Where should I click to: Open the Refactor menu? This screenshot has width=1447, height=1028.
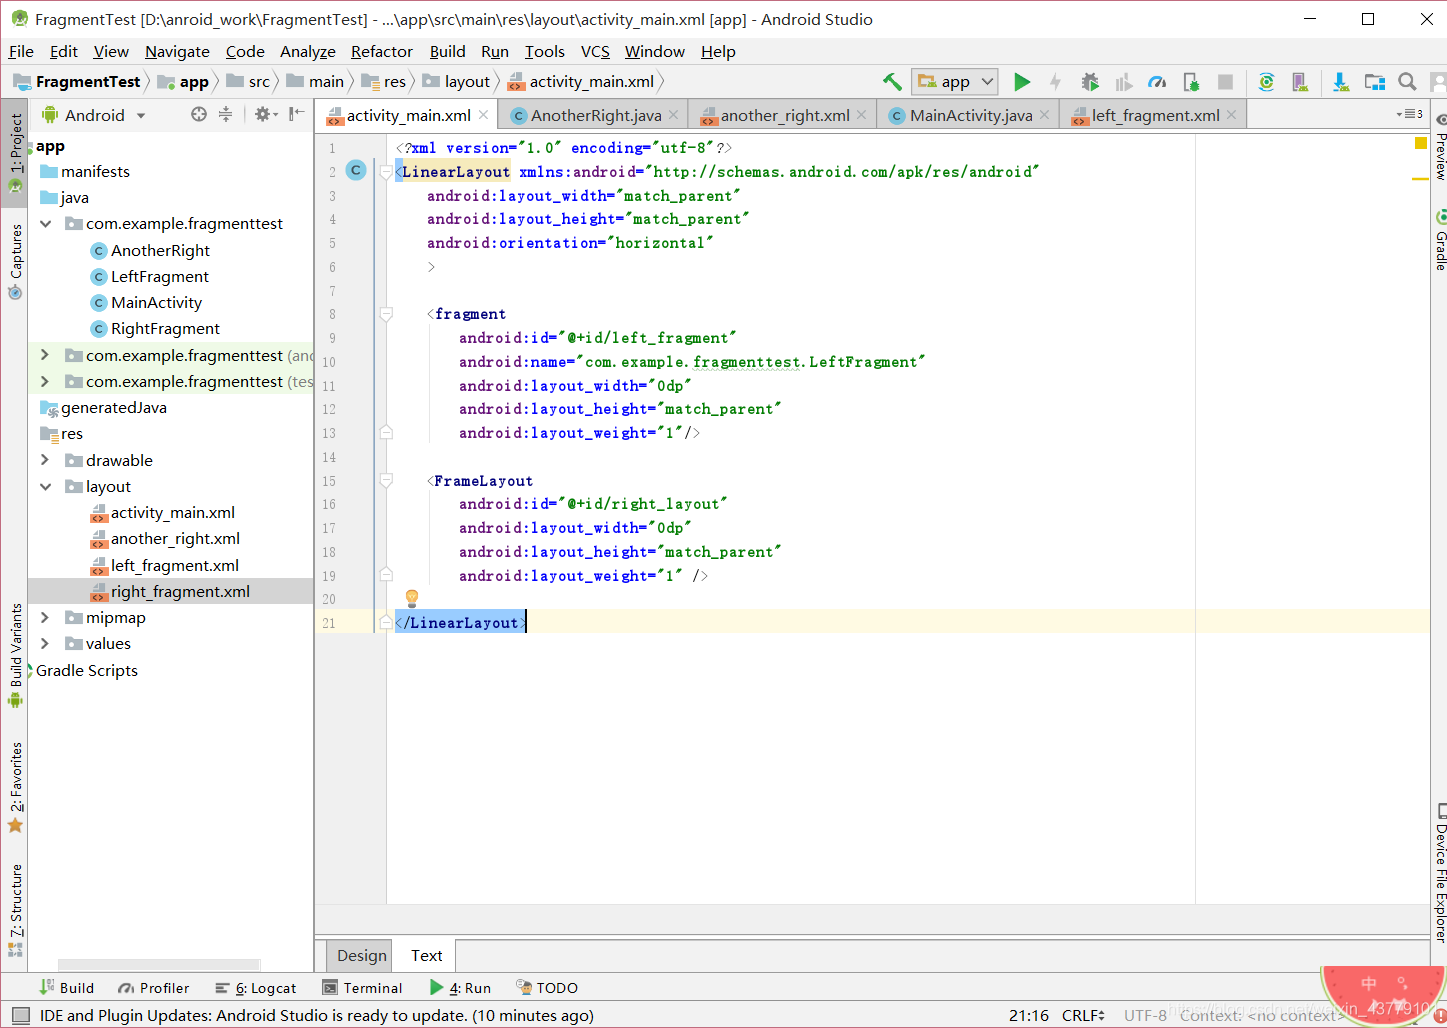pyautogui.click(x=381, y=51)
